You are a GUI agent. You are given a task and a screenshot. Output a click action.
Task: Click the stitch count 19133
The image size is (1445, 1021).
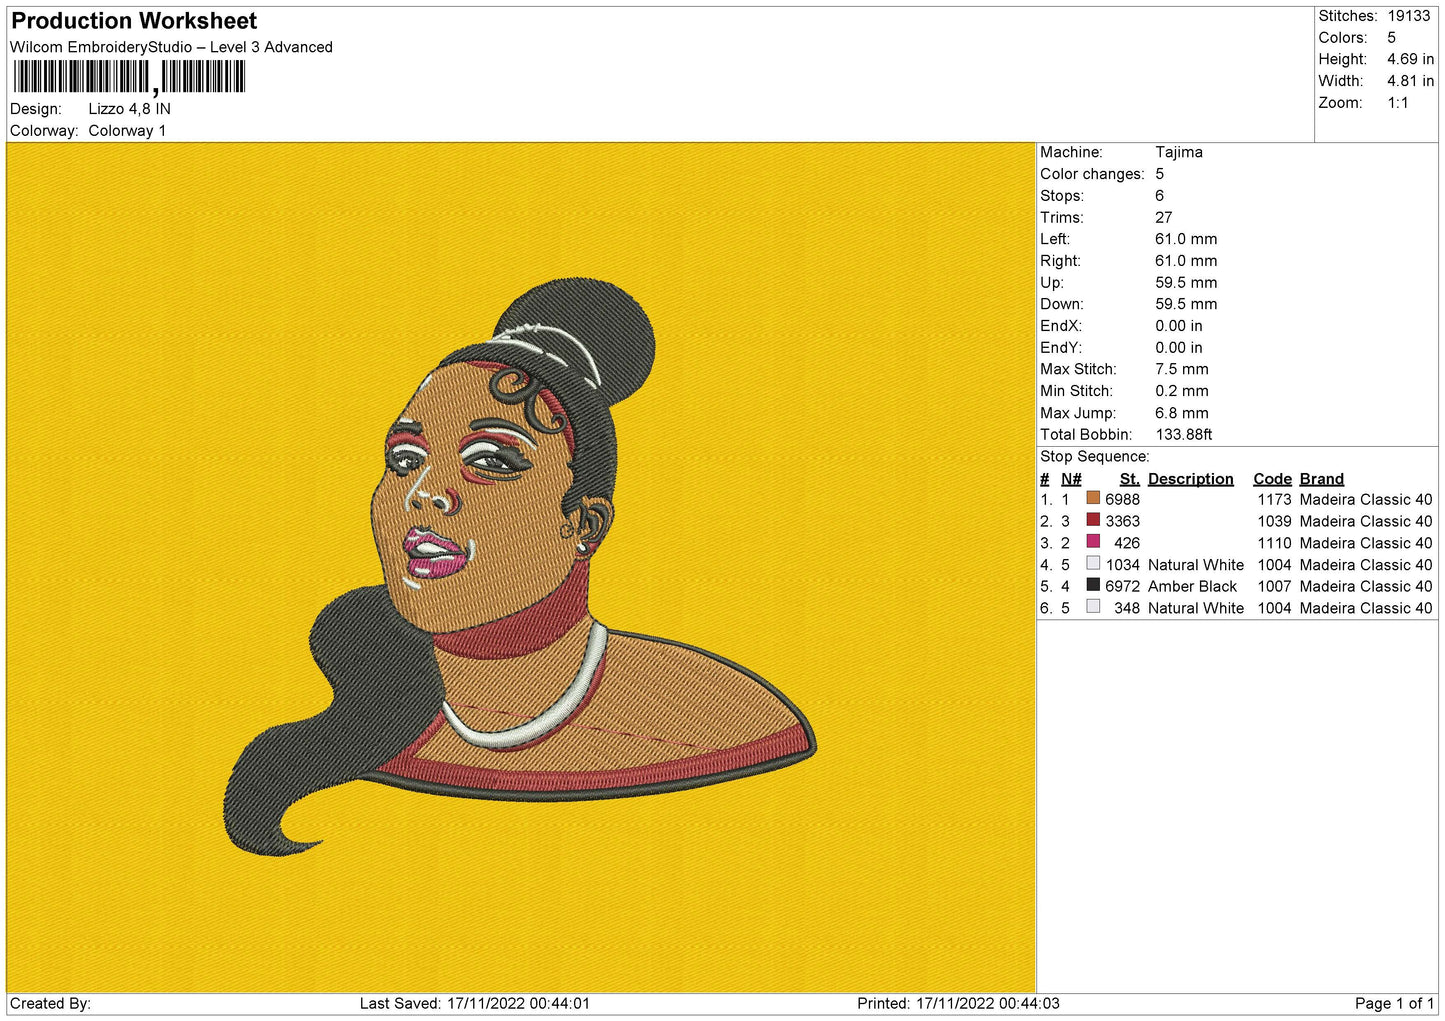pos(1408,16)
